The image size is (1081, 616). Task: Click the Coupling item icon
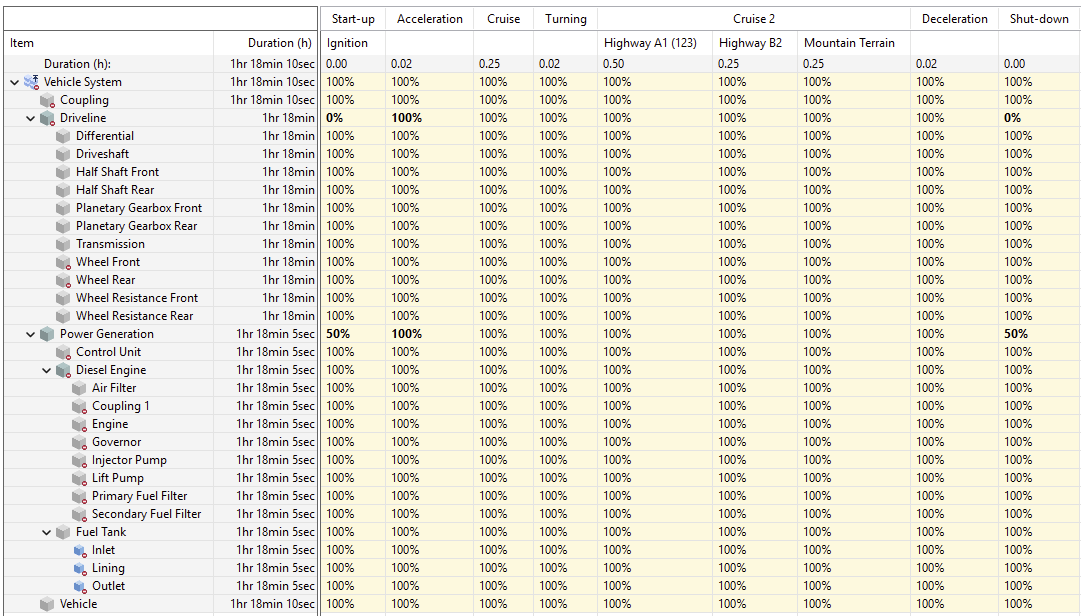tap(48, 101)
